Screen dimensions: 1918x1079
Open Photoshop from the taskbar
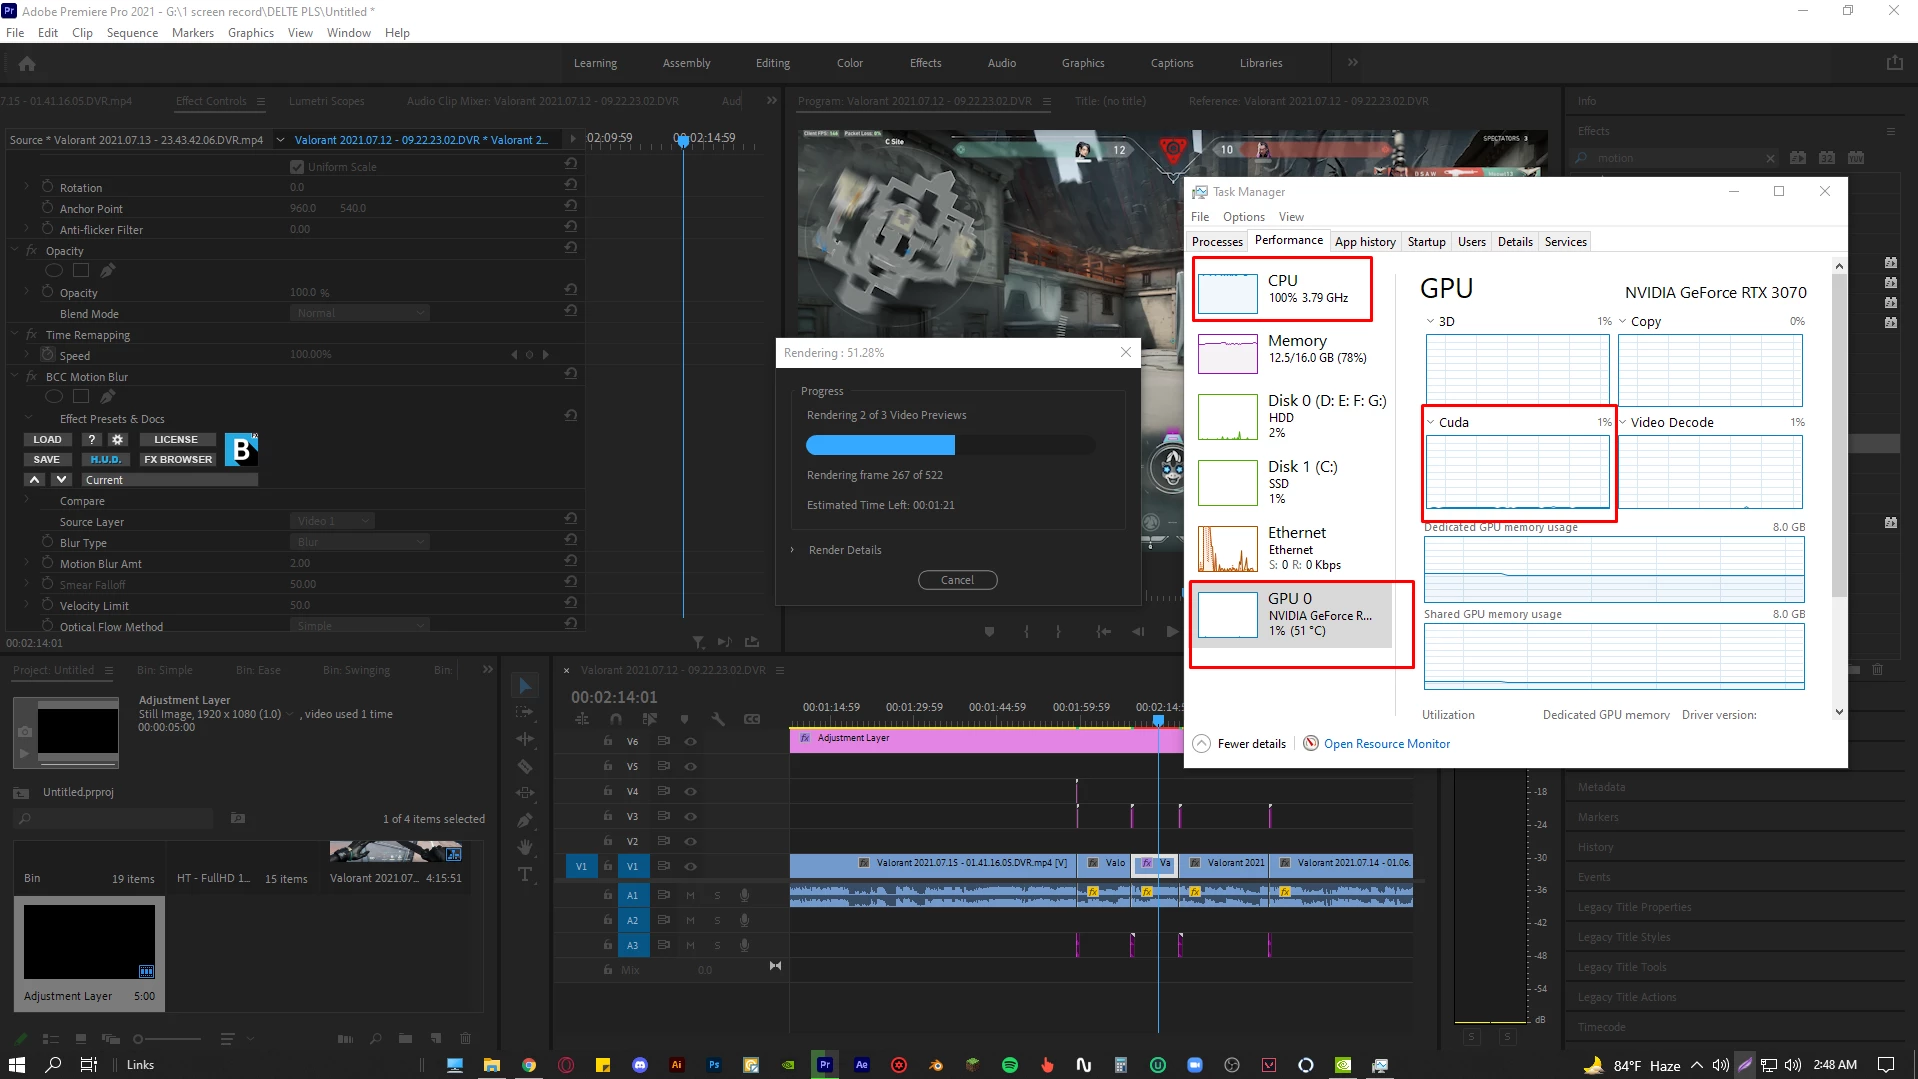tap(714, 1065)
